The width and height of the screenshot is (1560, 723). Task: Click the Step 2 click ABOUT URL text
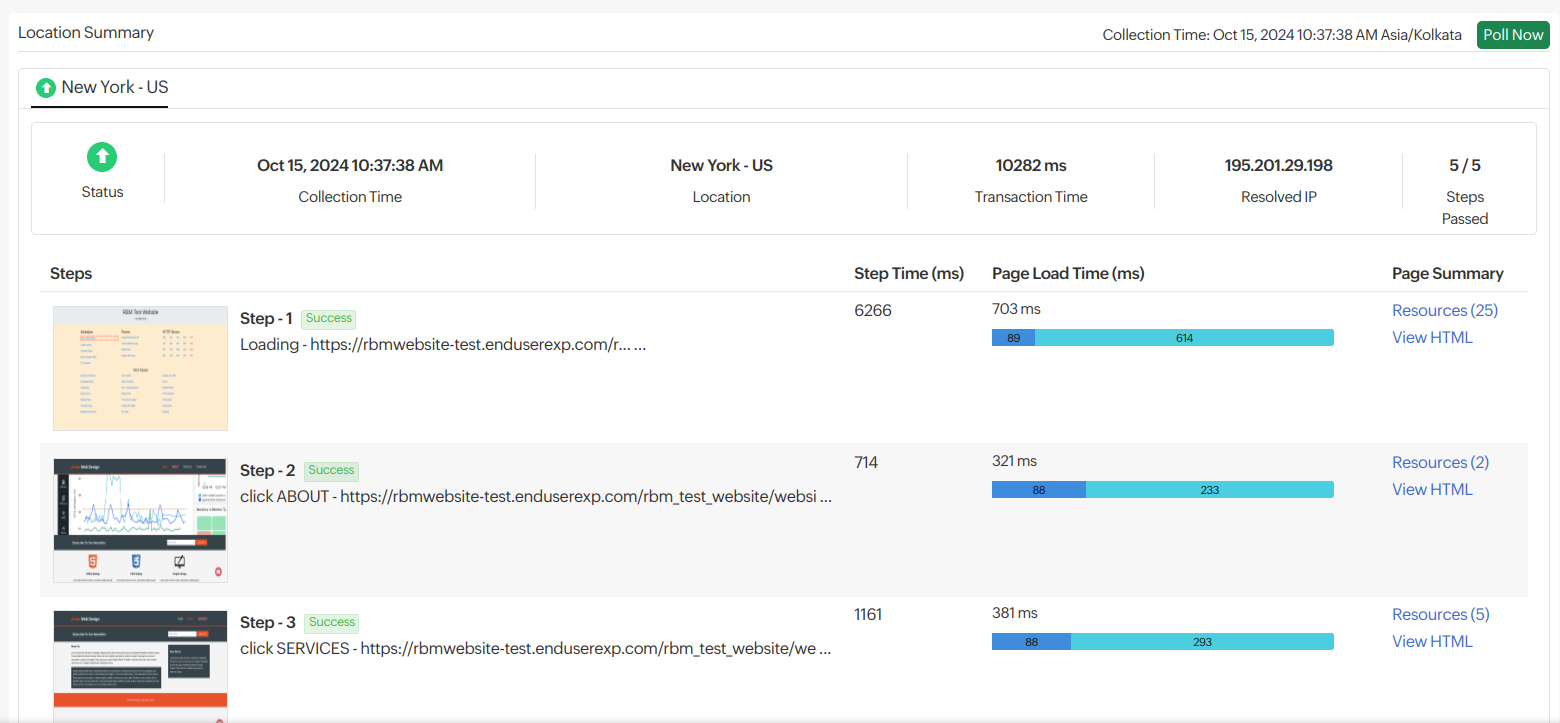click(x=535, y=496)
